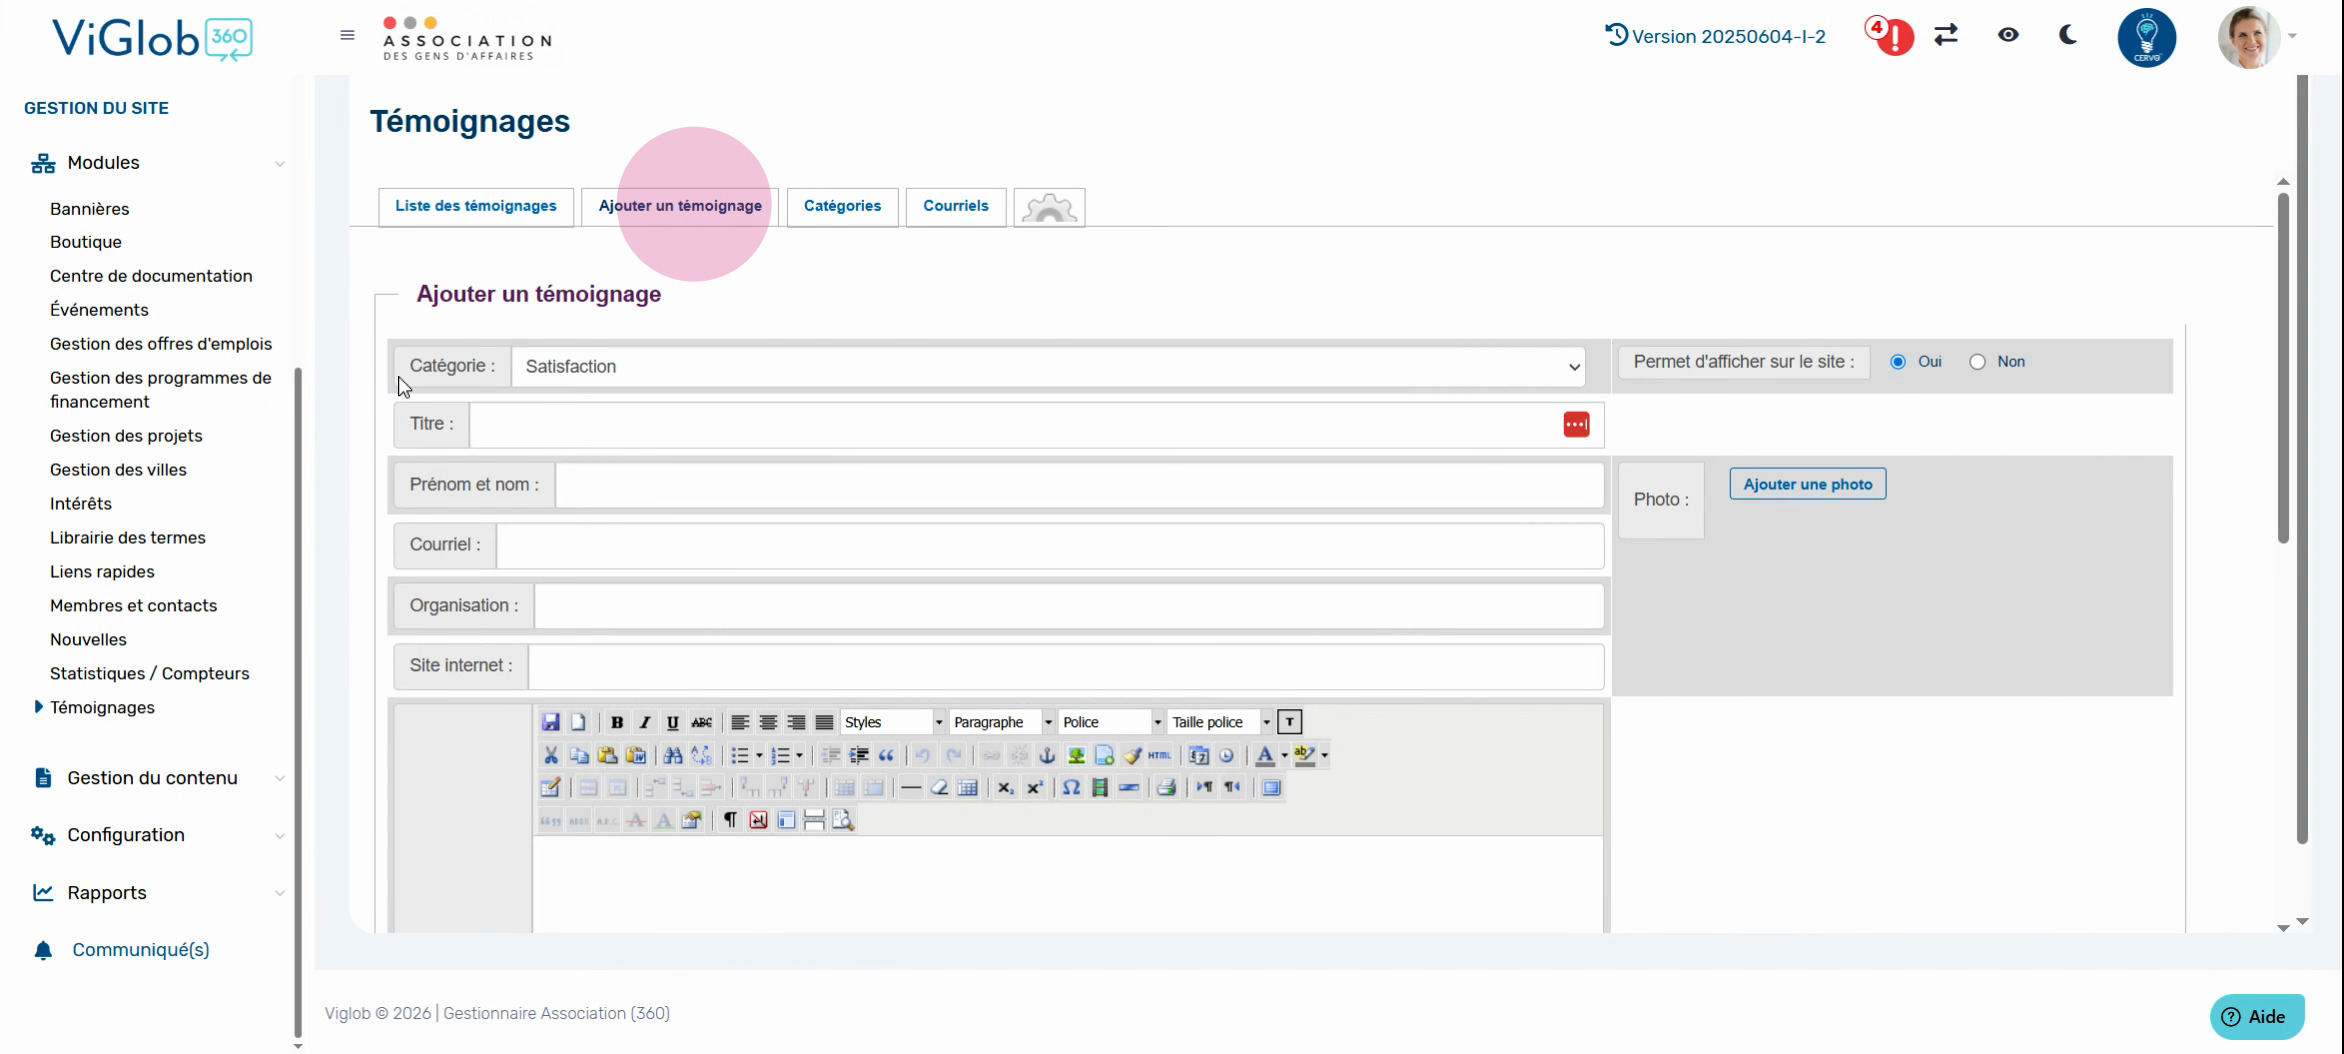Insert a special character with Omega icon
The height and width of the screenshot is (1054, 2344).
point(1071,788)
